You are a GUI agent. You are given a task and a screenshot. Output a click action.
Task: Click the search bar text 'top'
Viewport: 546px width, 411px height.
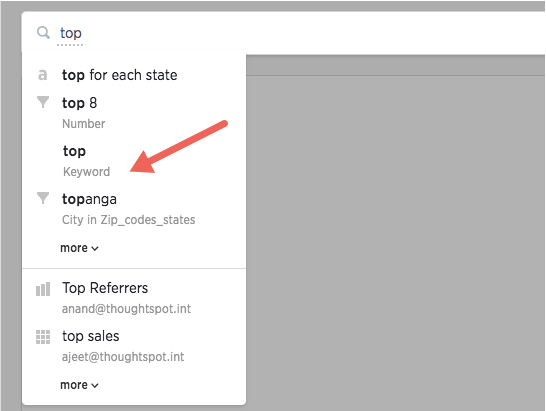click(71, 33)
